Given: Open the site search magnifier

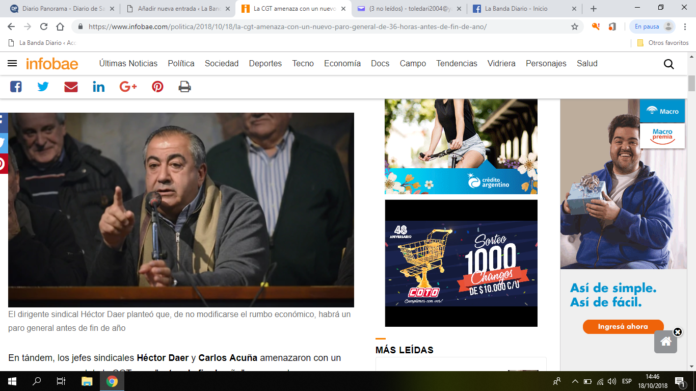Looking at the screenshot, I should (x=668, y=64).
